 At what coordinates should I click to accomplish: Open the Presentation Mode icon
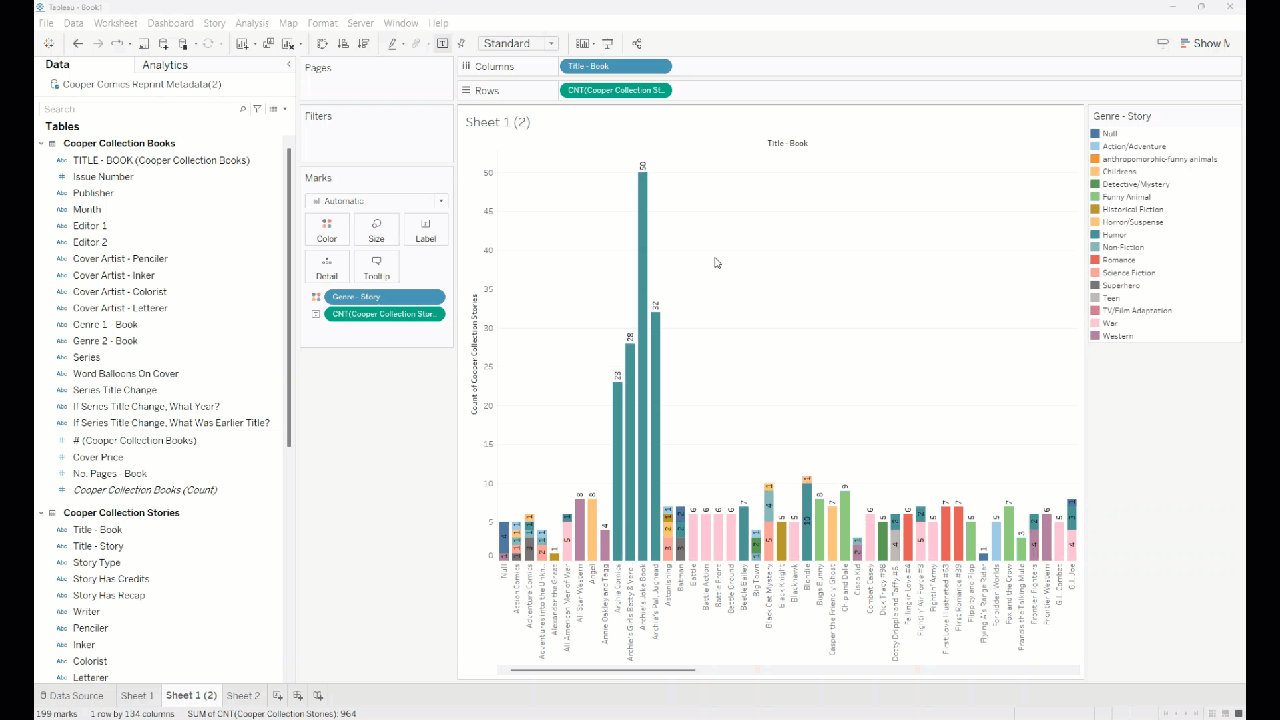pyautogui.click(x=608, y=44)
